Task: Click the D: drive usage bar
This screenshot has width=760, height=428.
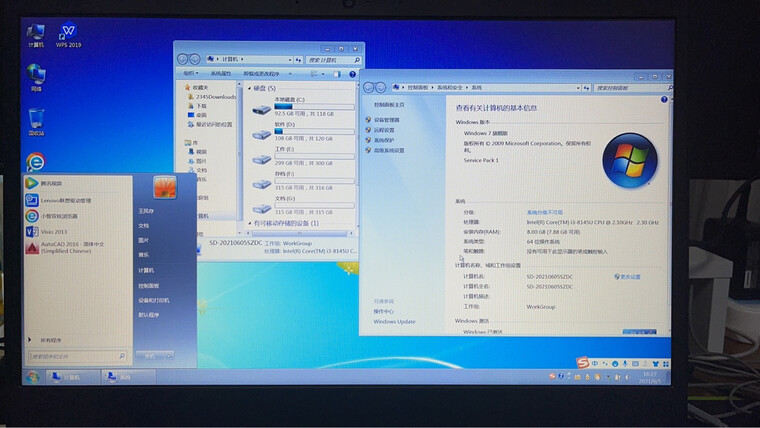Action: pyautogui.click(x=314, y=131)
